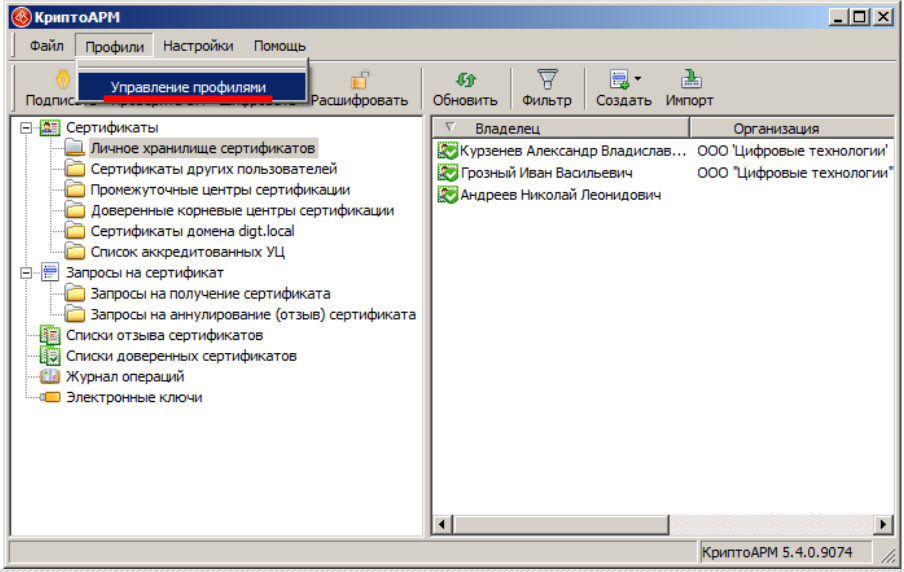Click certificate icon beside Курзенев Александр
The height and width of the screenshot is (572, 904).
447,151
